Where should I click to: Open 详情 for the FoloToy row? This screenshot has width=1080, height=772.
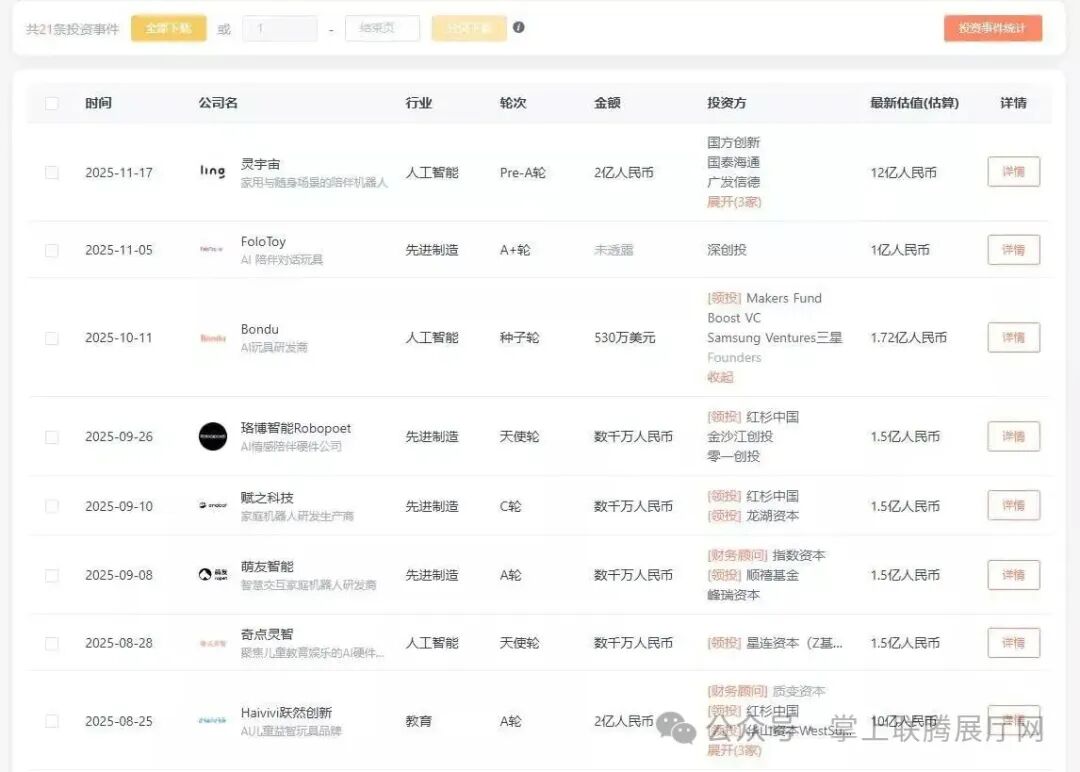1013,249
